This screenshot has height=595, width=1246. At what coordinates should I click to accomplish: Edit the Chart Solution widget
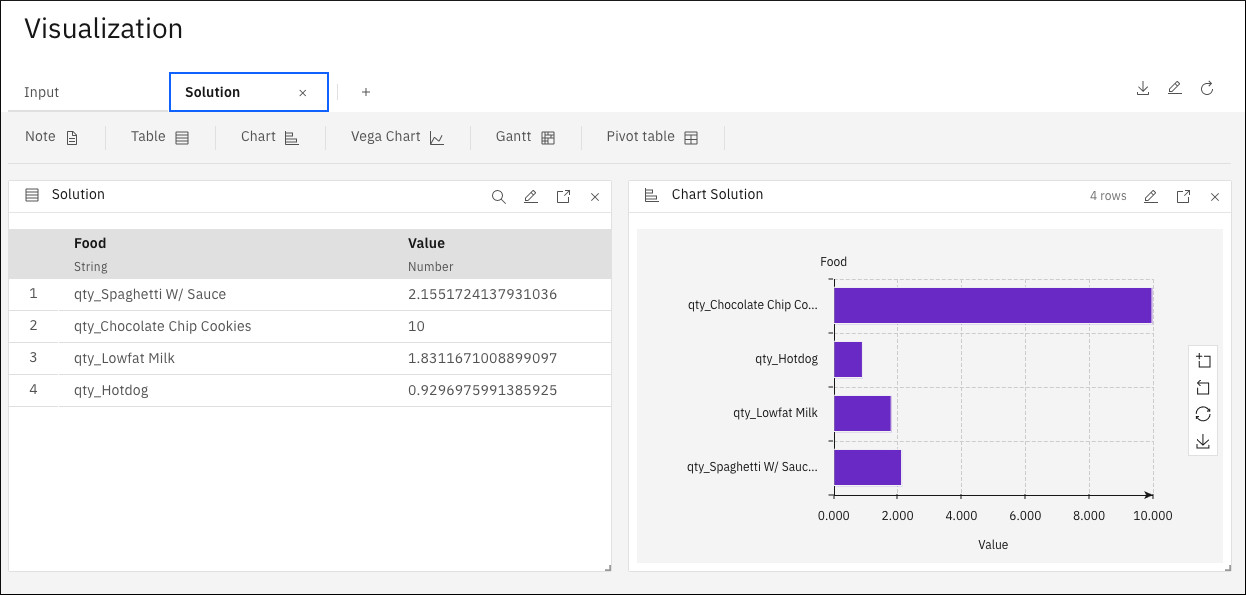point(1151,197)
